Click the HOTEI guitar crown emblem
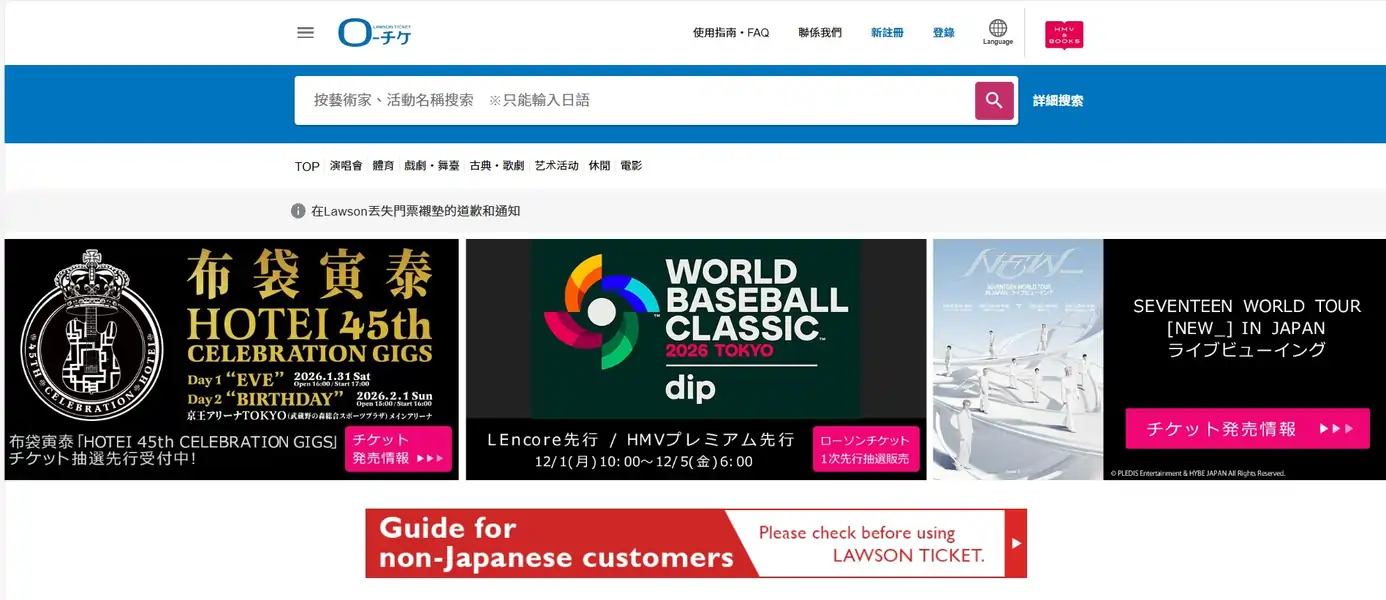 click(92, 334)
